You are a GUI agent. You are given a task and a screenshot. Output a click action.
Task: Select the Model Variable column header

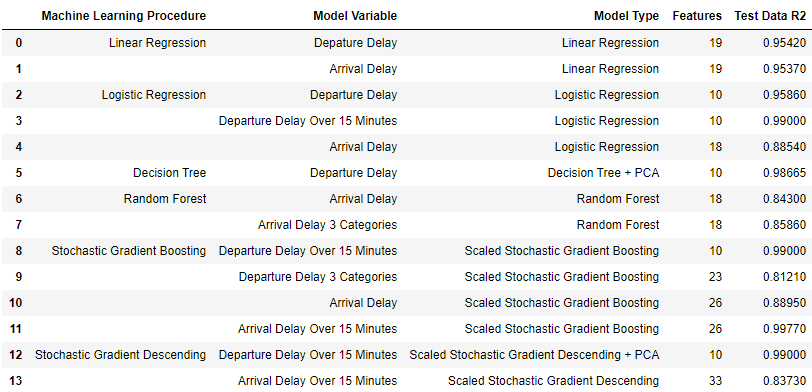pyautogui.click(x=355, y=16)
